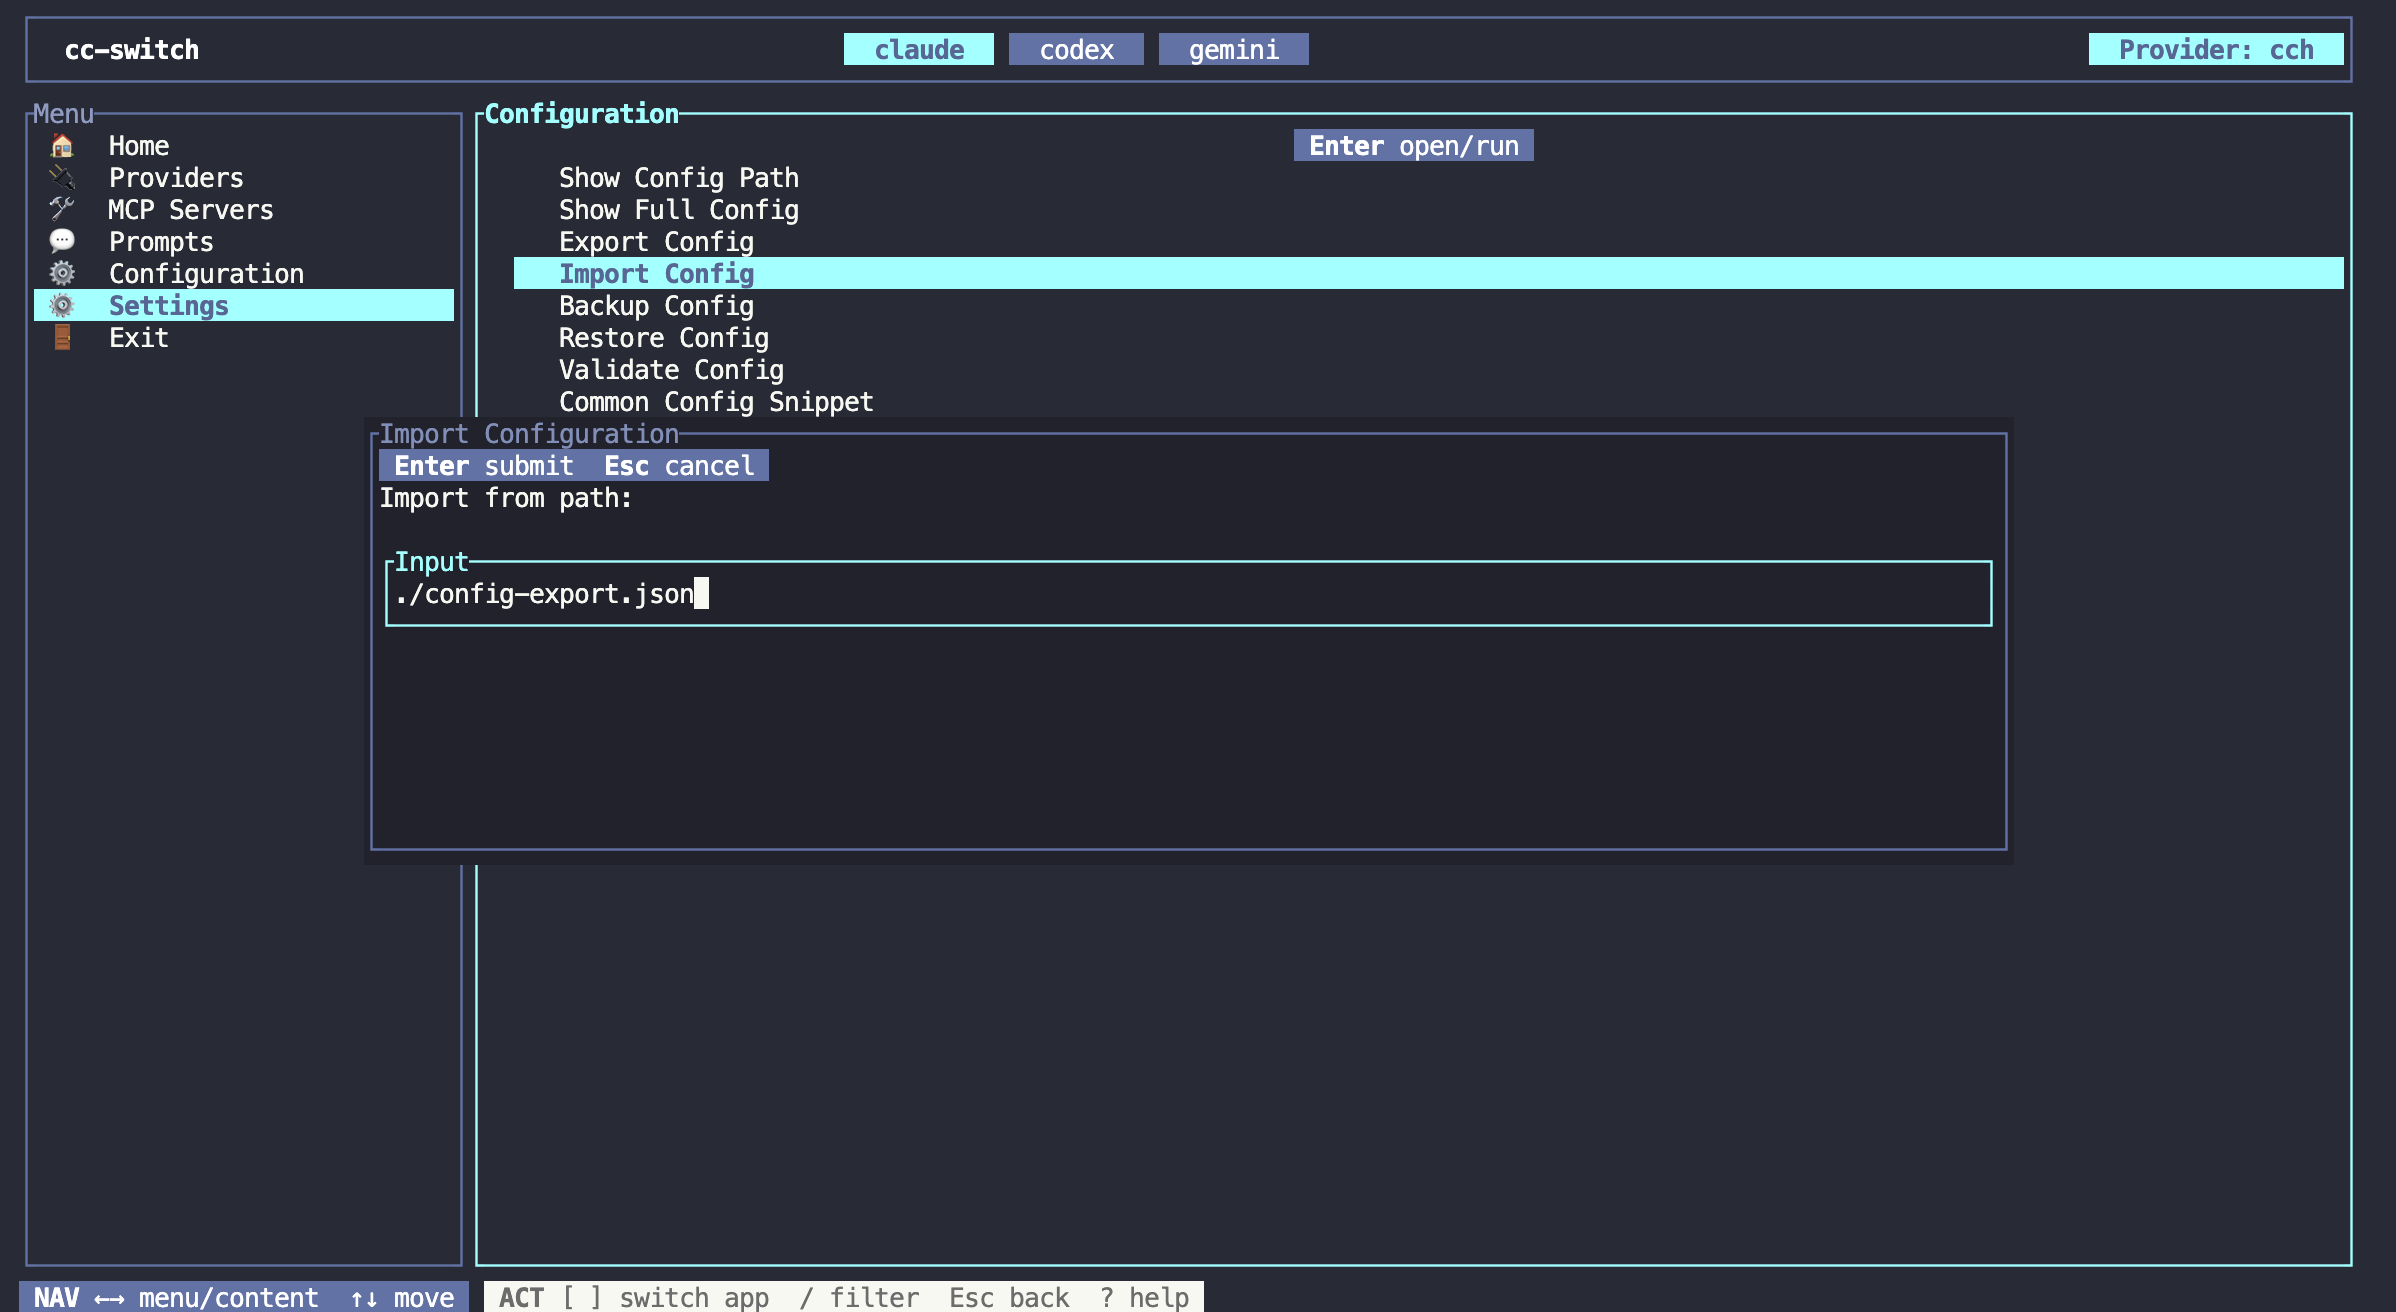Click the Esc cancel button

click(678, 465)
